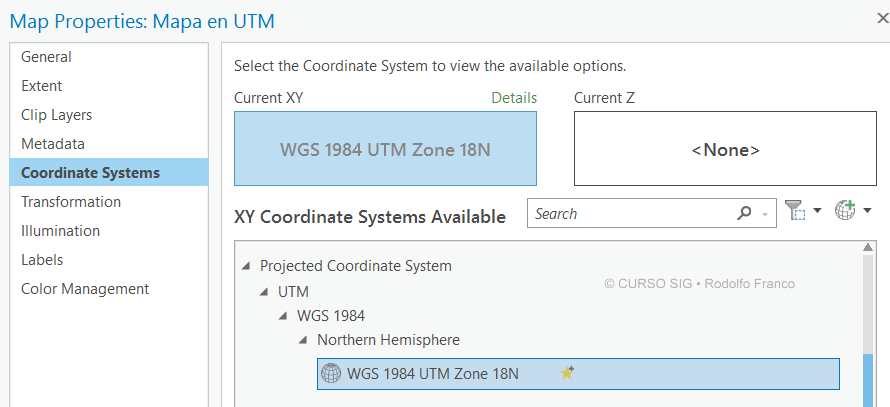Open the General properties page
Image resolution: width=890 pixels, height=407 pixels.
pos(46,57)
